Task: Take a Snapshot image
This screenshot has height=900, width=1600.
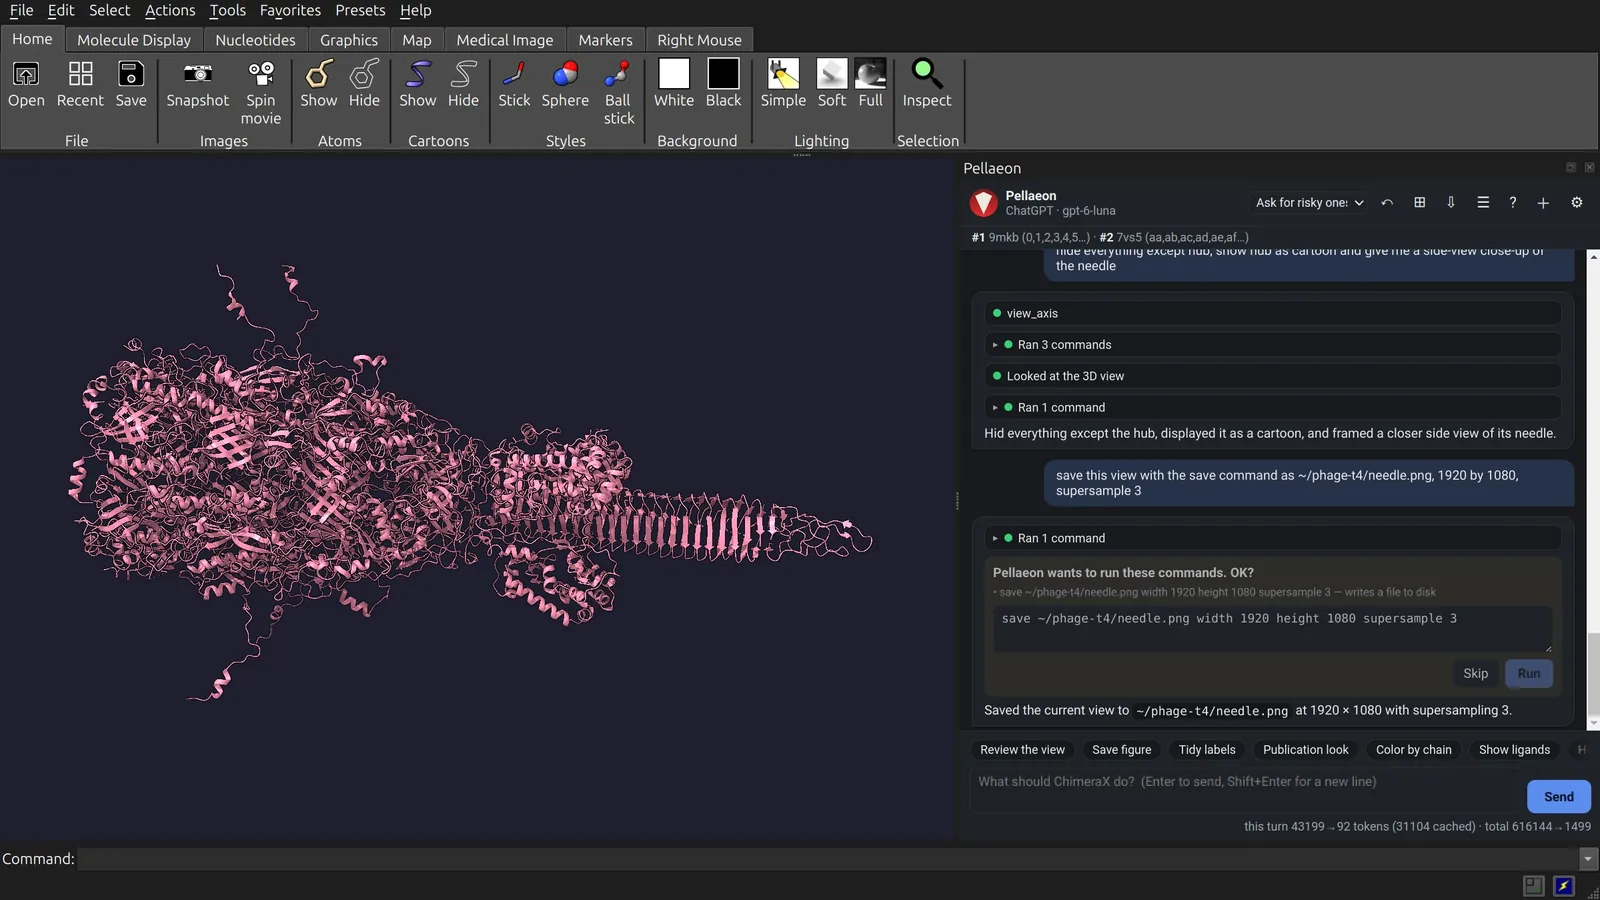Action: tap(197, 84)
